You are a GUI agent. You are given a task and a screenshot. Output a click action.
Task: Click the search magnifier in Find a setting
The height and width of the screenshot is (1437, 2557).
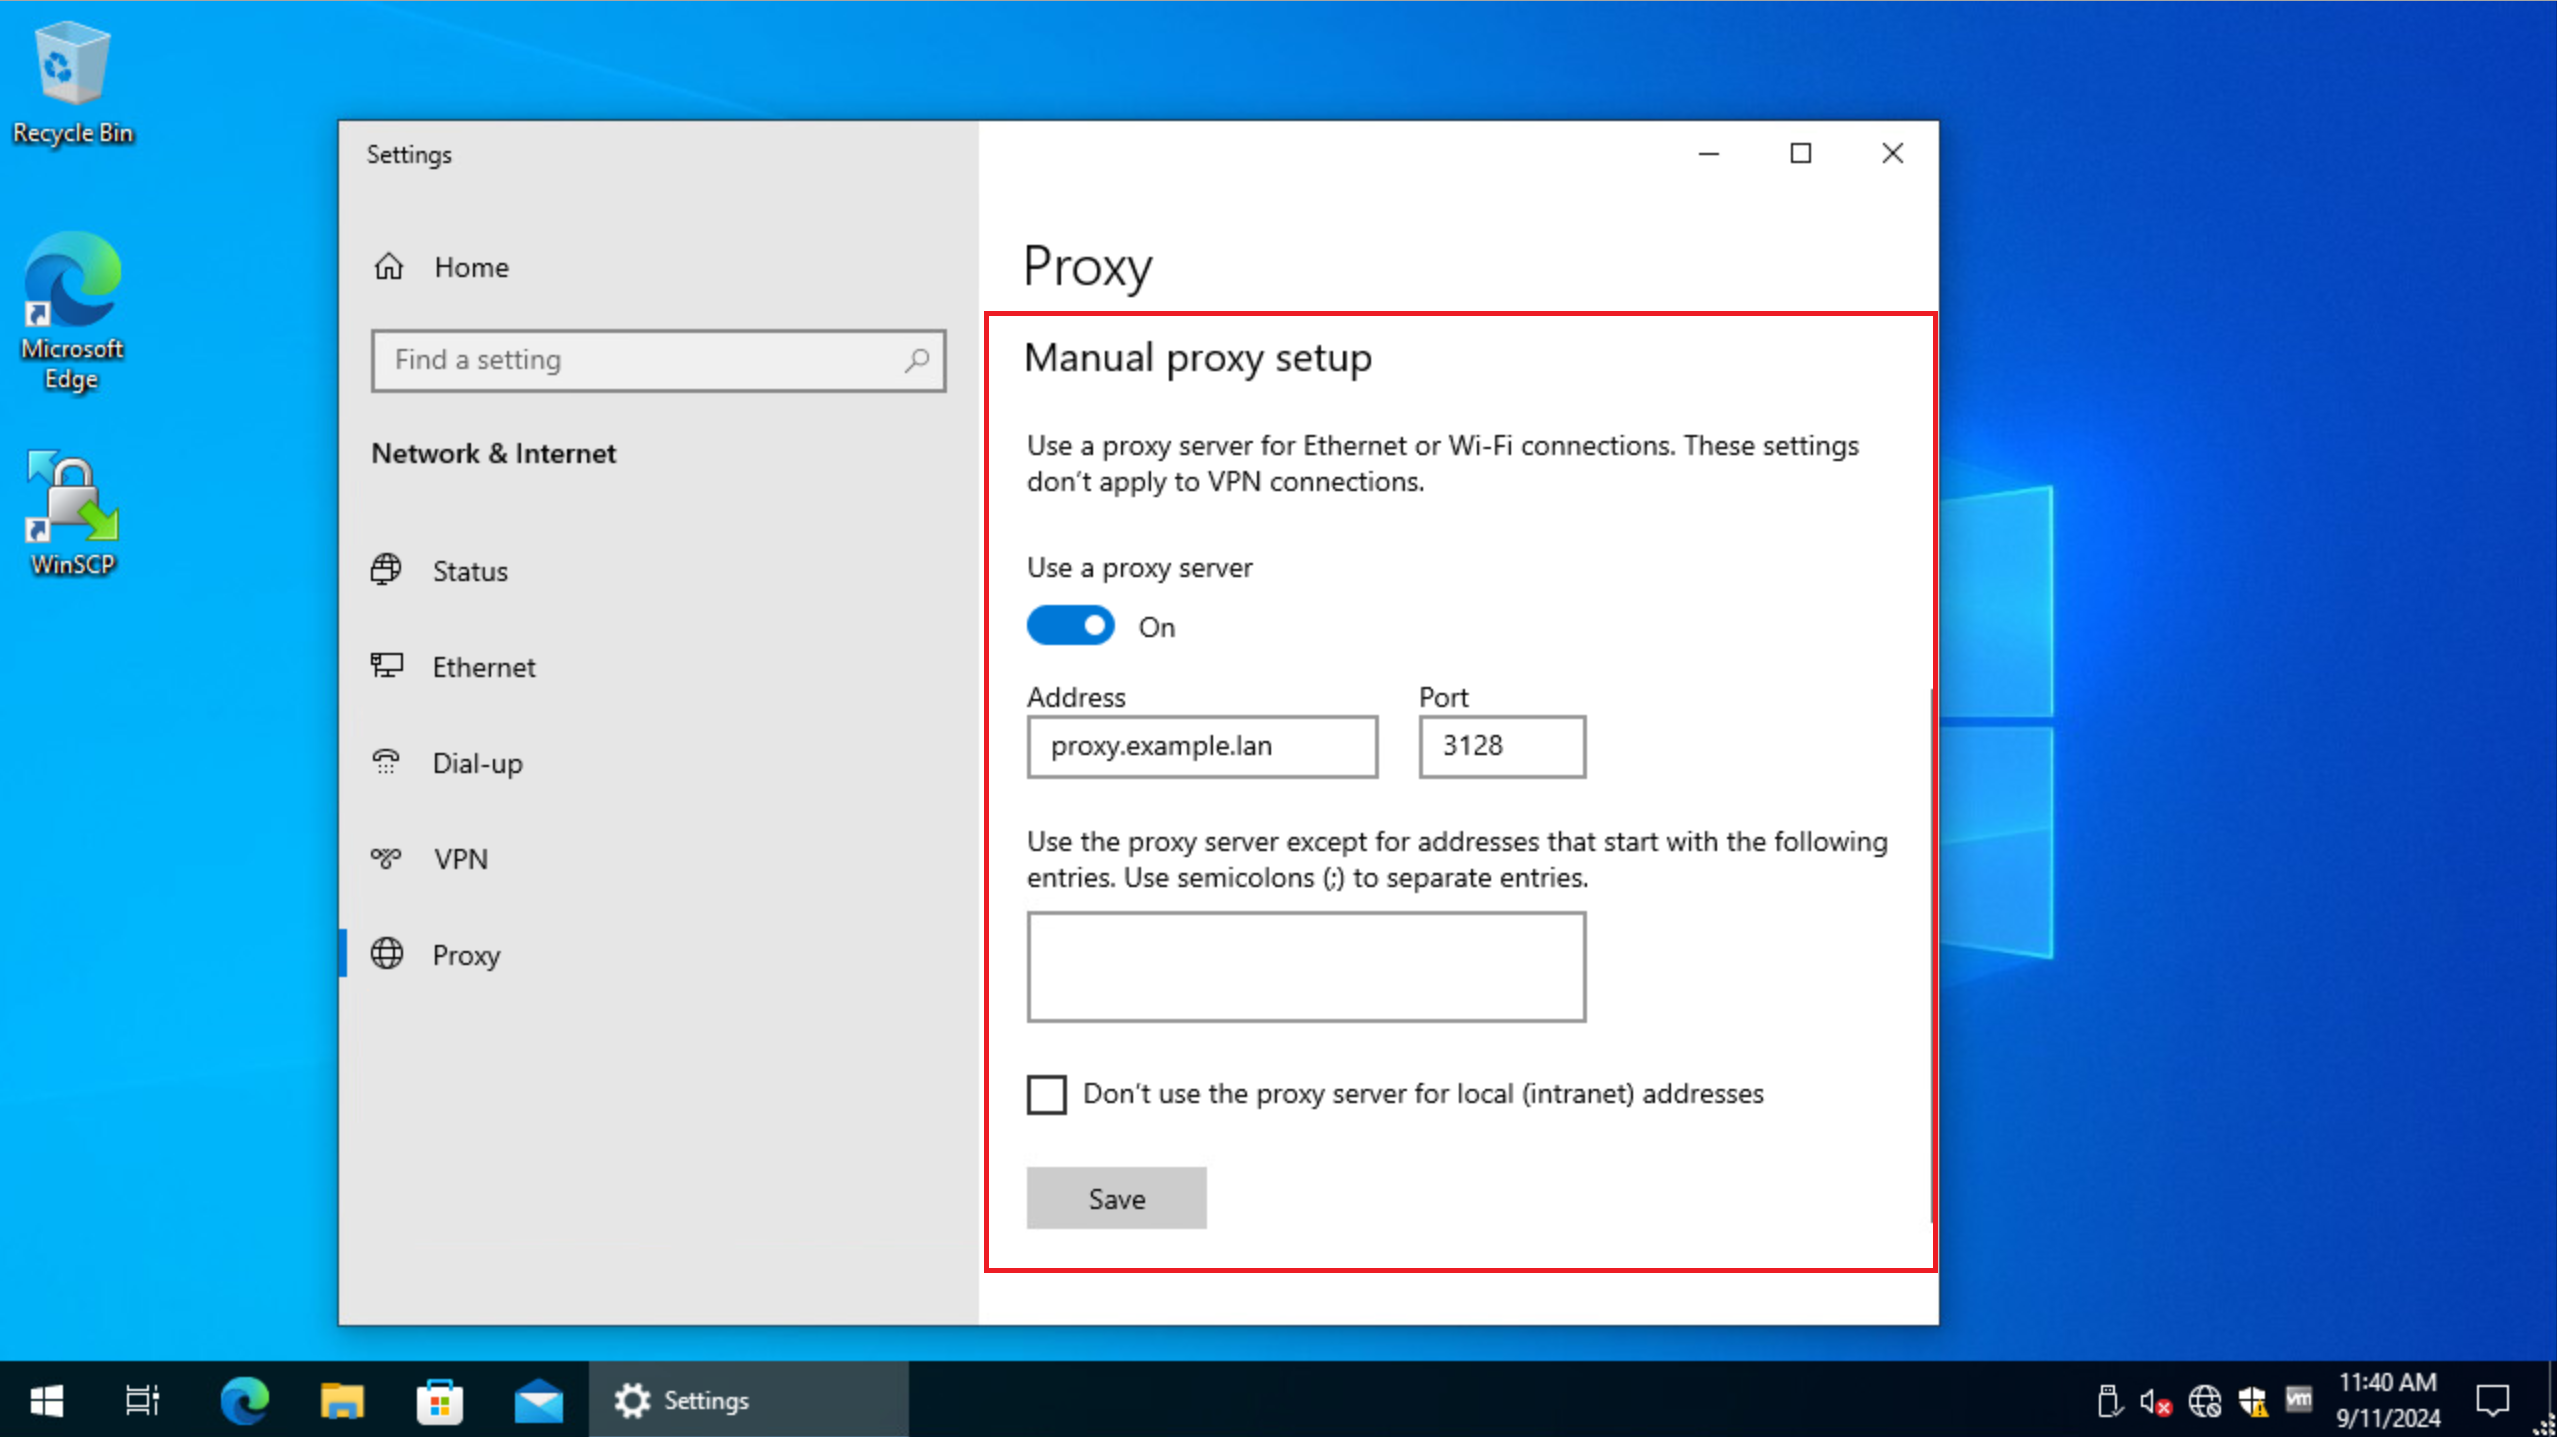point(916,360)
